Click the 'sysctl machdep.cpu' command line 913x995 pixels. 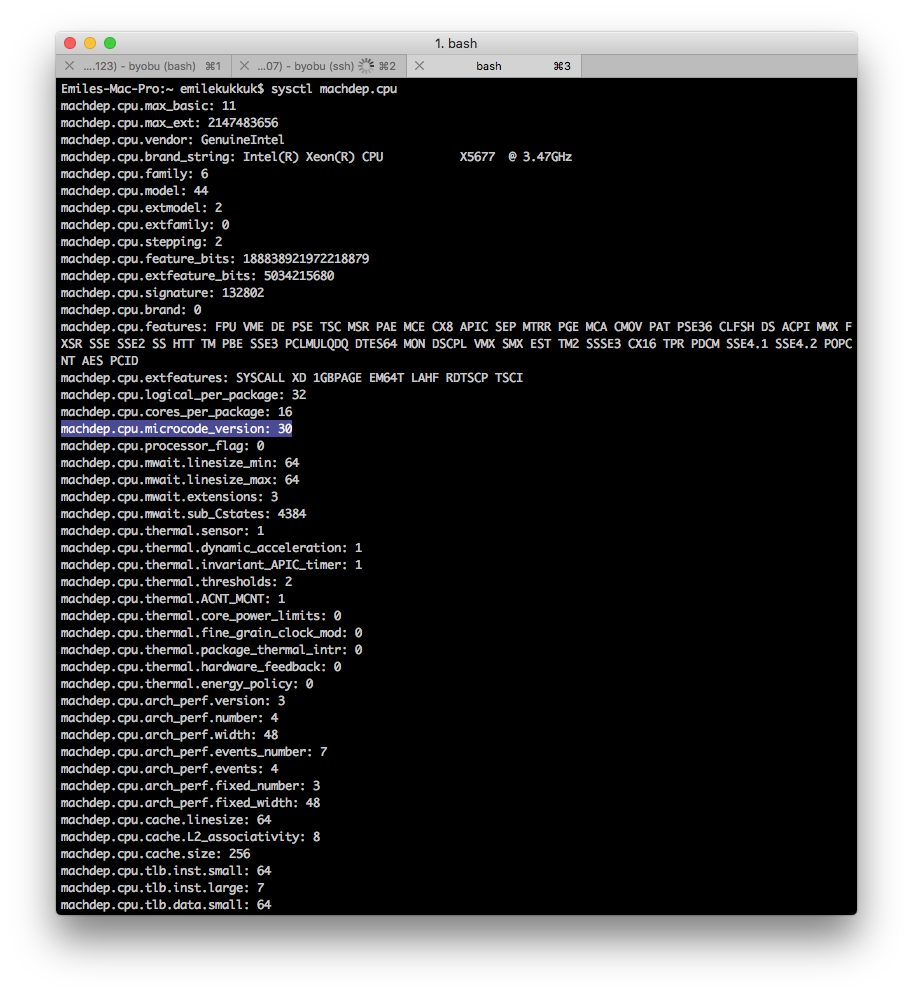point(229,89)
